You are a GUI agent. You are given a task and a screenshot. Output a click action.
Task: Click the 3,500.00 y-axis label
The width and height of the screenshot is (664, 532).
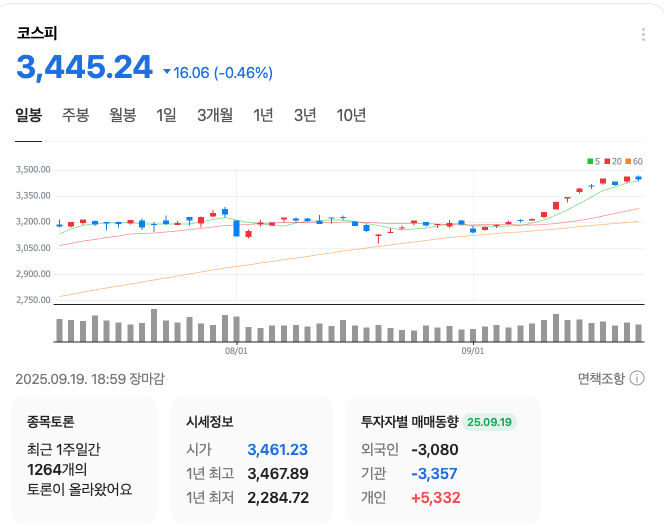[33, 169]
